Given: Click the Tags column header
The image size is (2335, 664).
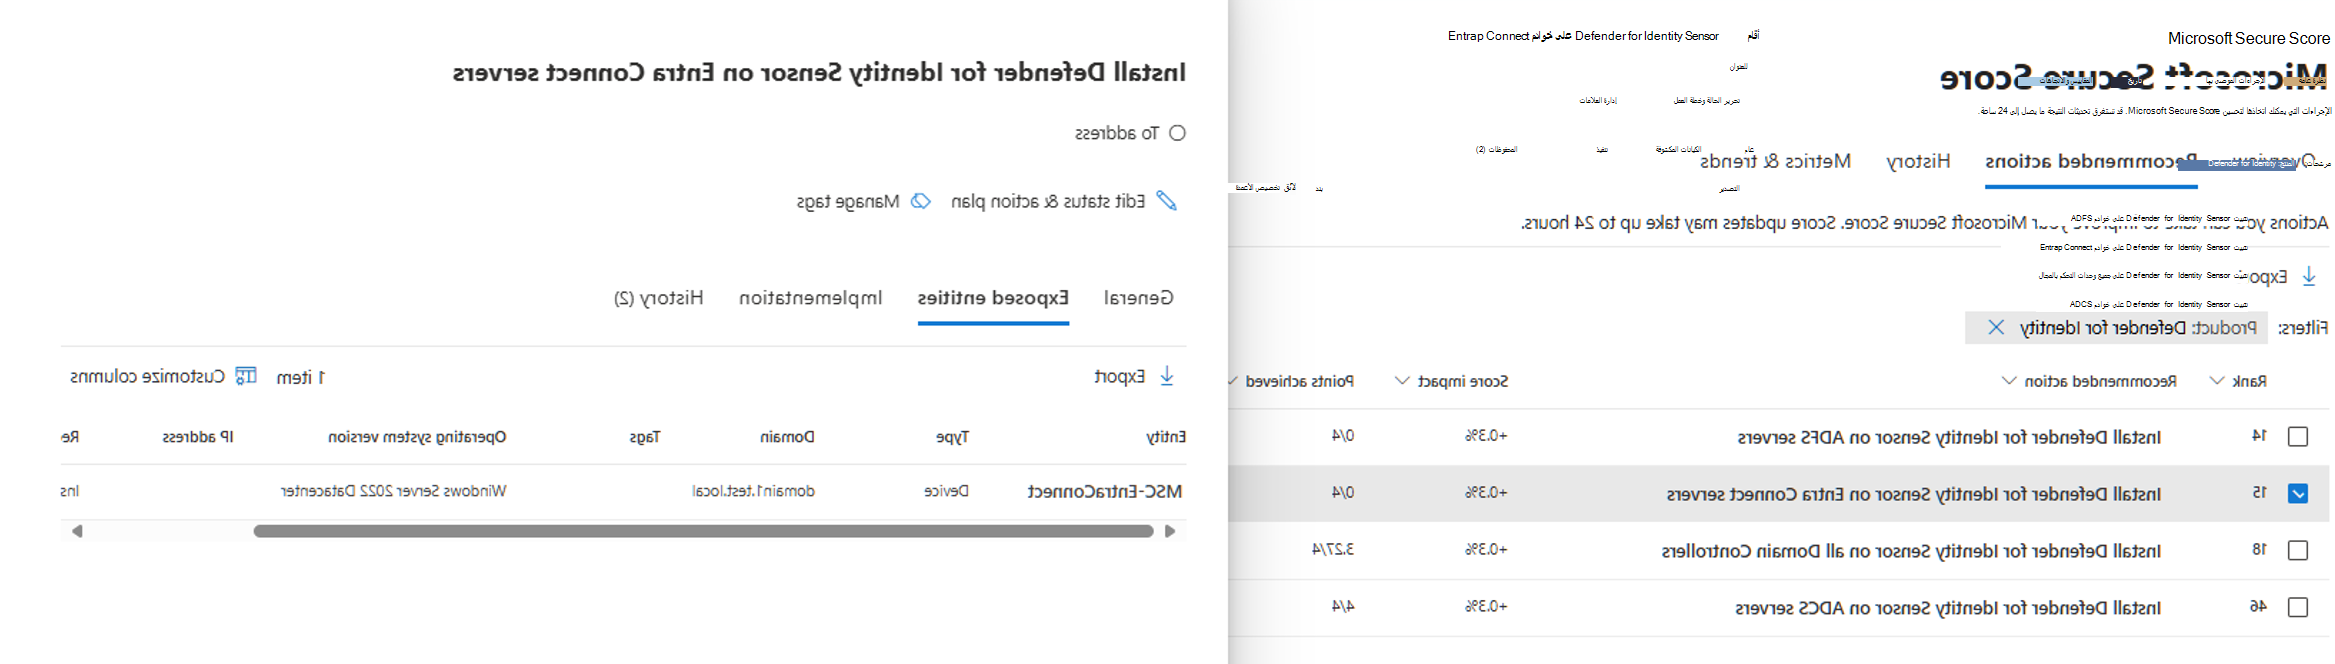Looking at the screenshot, I should tap(644, 437).
